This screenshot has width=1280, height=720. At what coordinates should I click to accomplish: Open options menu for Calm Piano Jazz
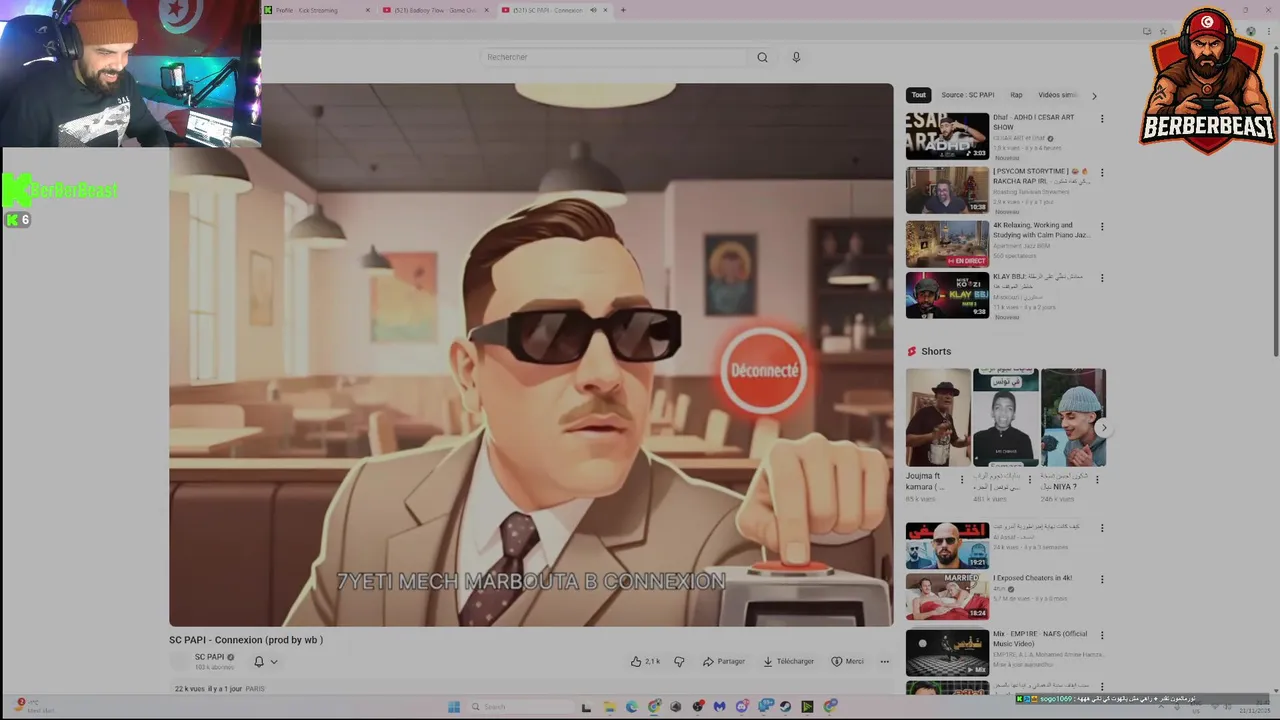(x=1102, y=227)
